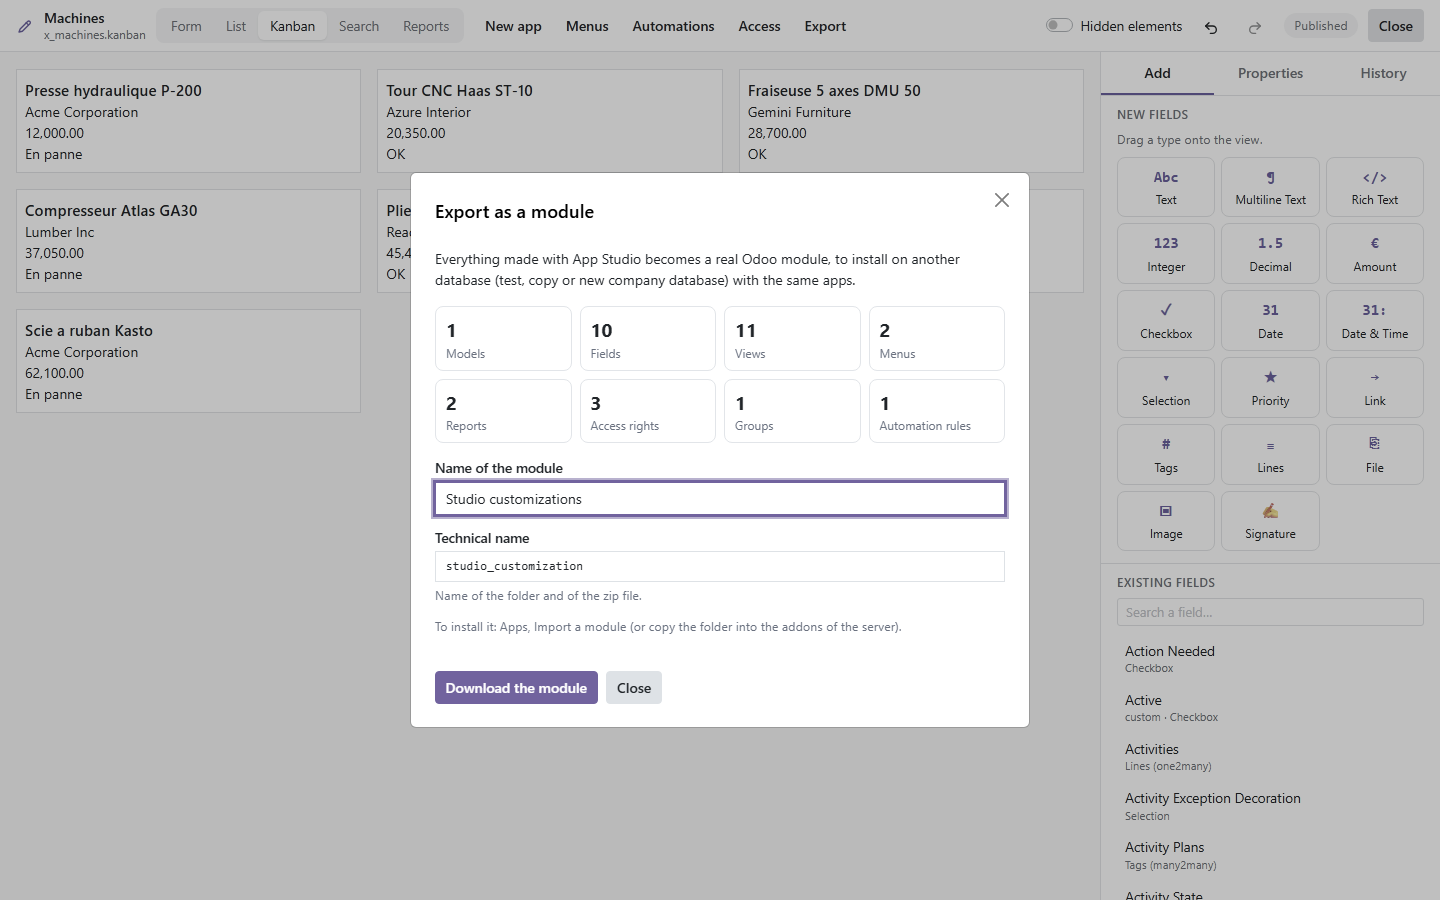Open the Compresseur Atlas GA30 kanban card
This screenshot has height=900, width=1440.
pos(188,241)
